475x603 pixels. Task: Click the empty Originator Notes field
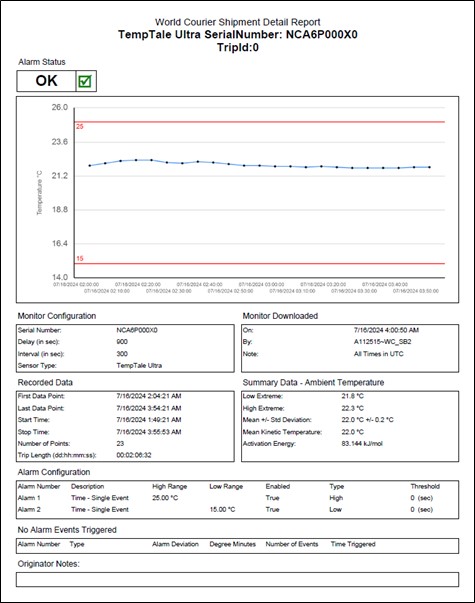237,580
